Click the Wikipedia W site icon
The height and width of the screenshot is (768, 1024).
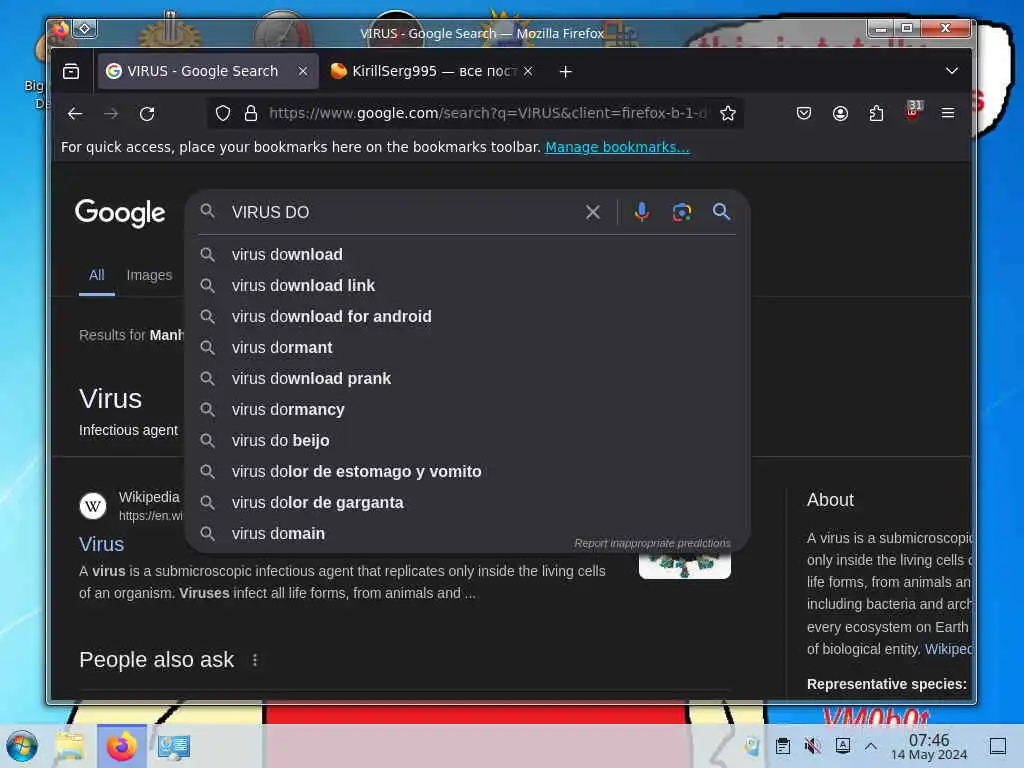[93, 506]
